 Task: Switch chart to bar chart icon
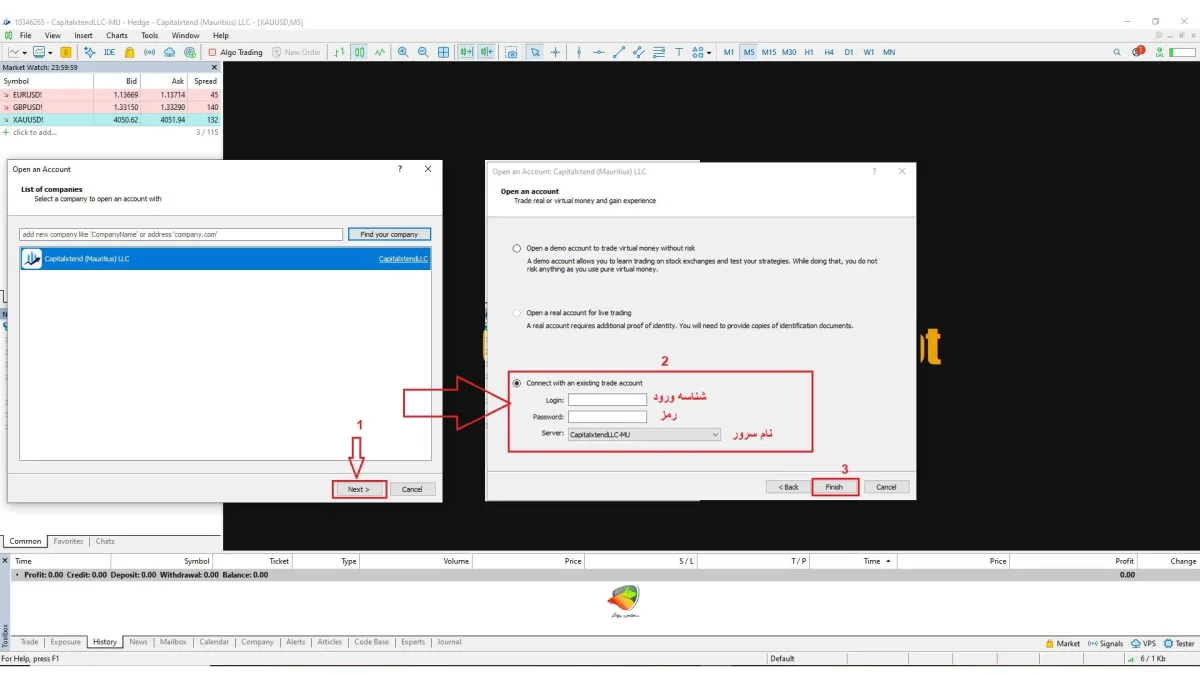(x=340, y=52)
